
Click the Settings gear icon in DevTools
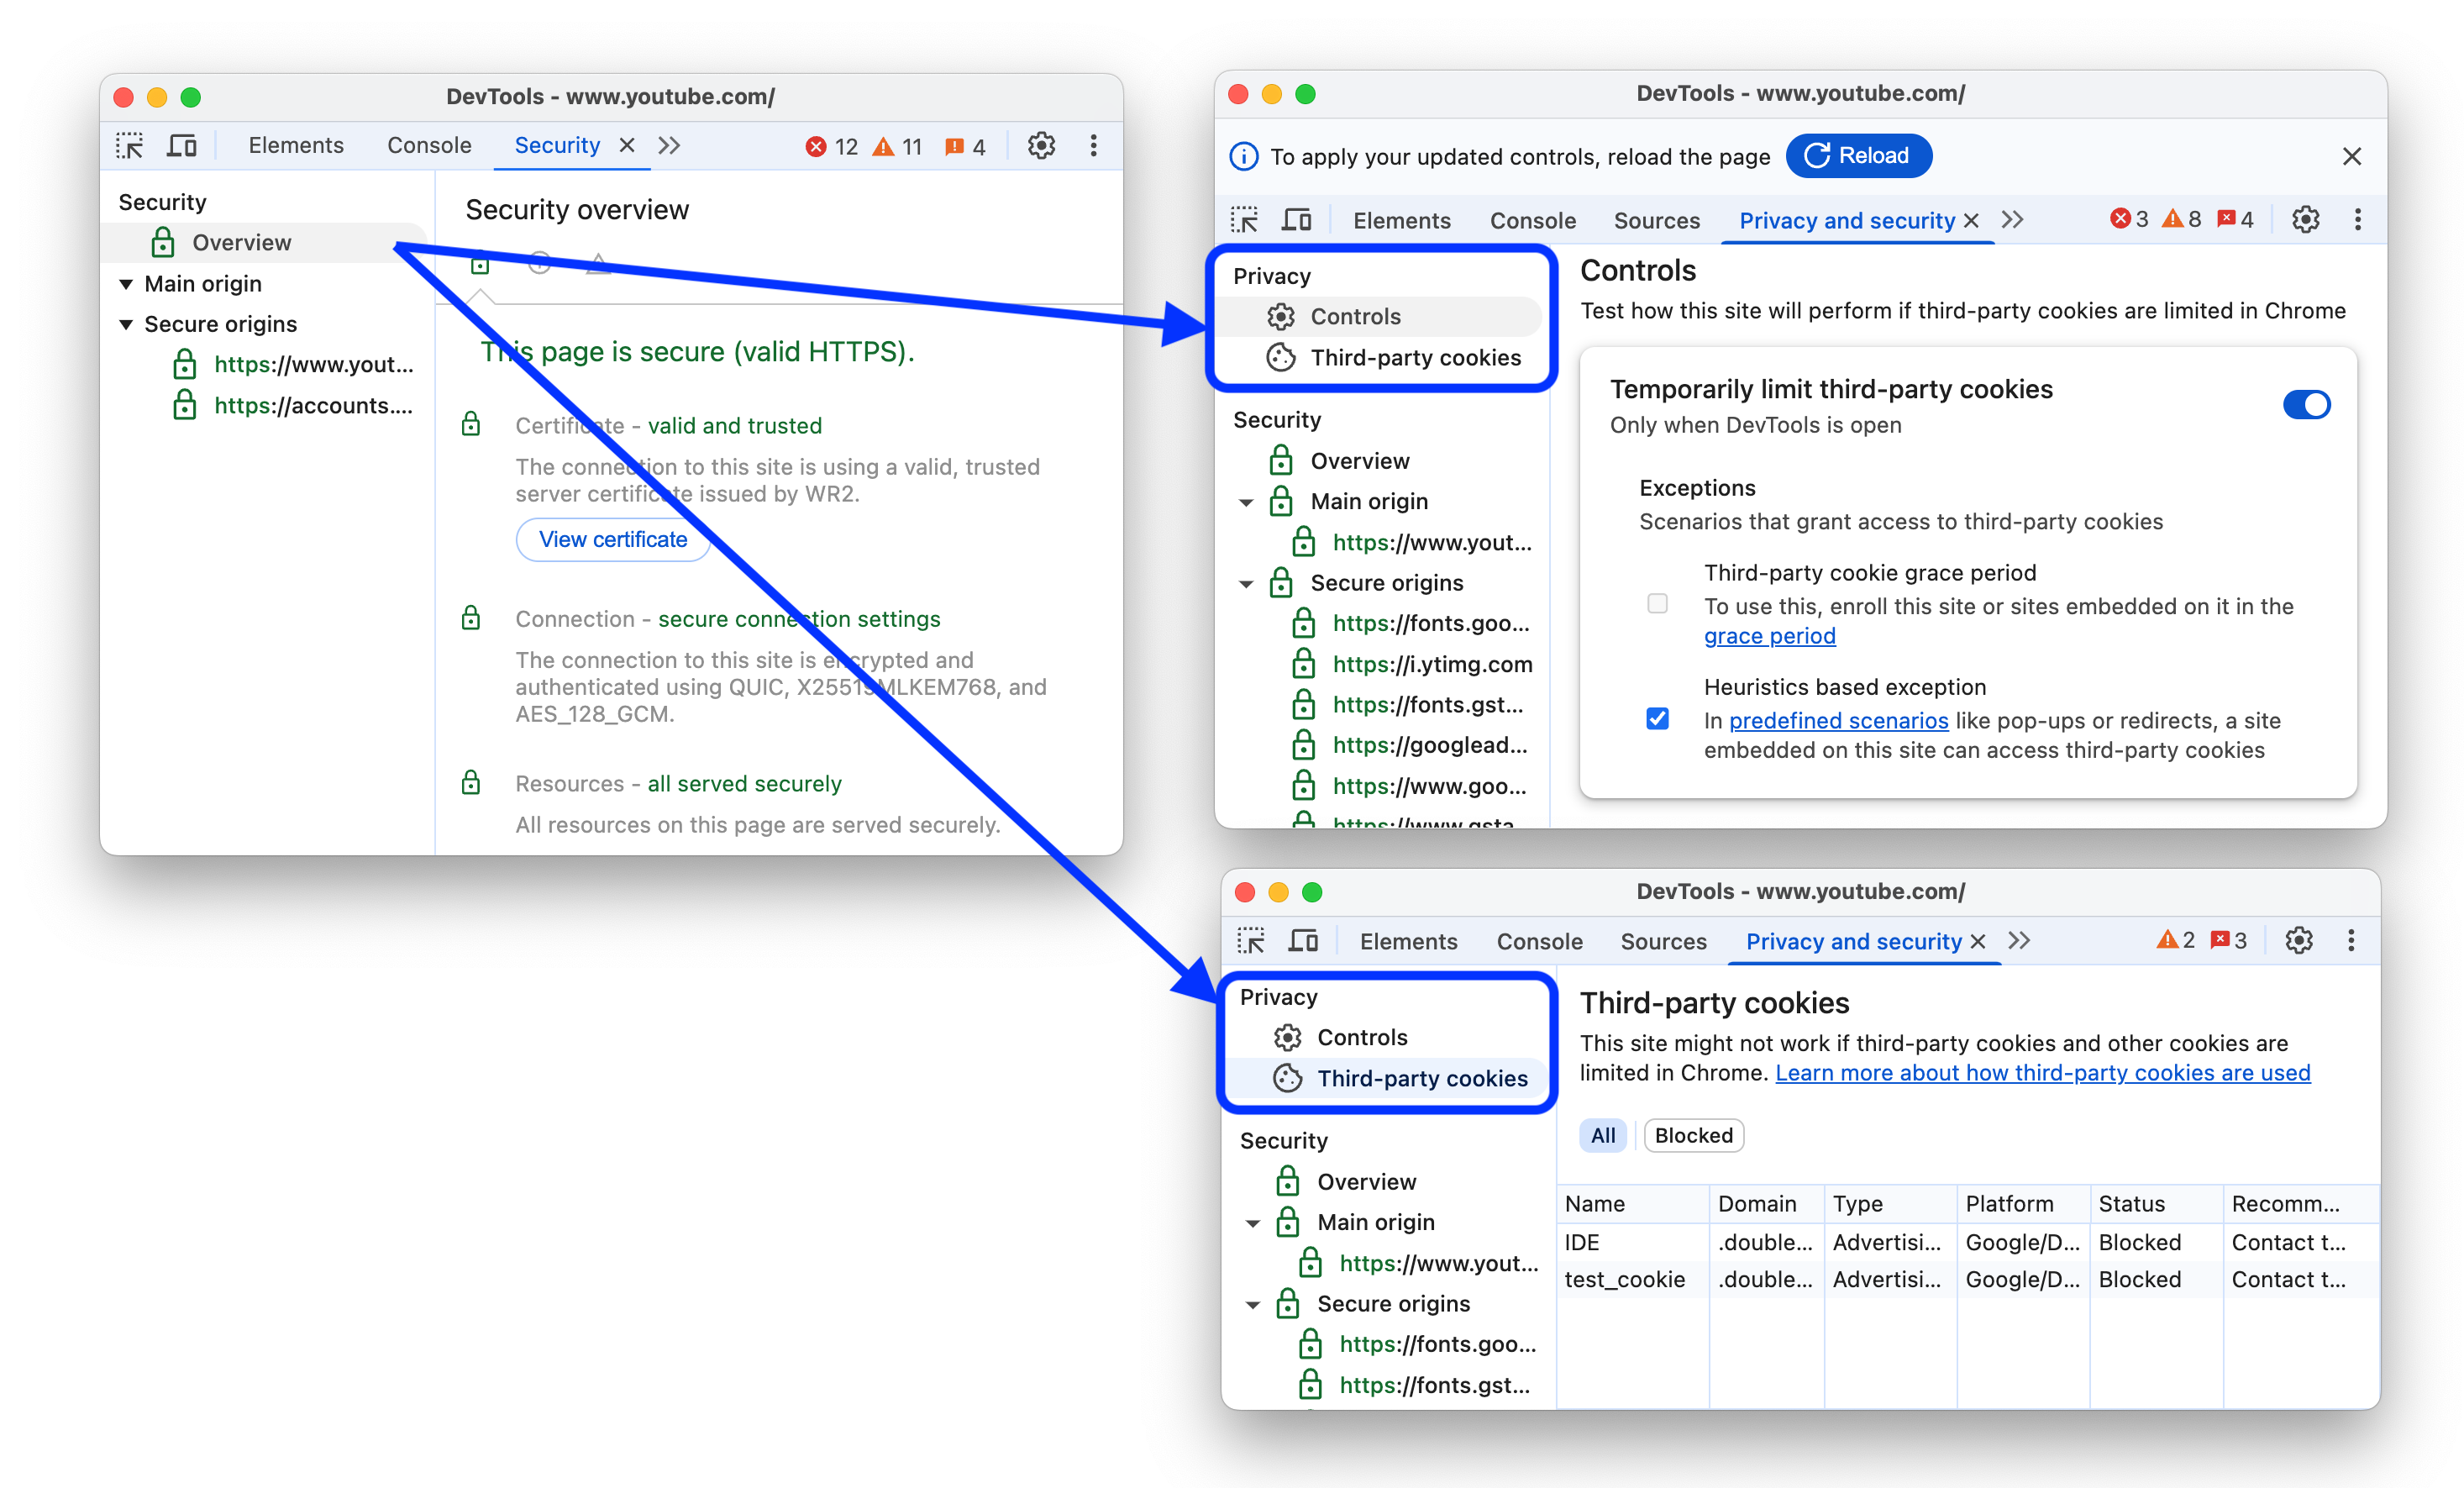click(x=1038, y=146)
